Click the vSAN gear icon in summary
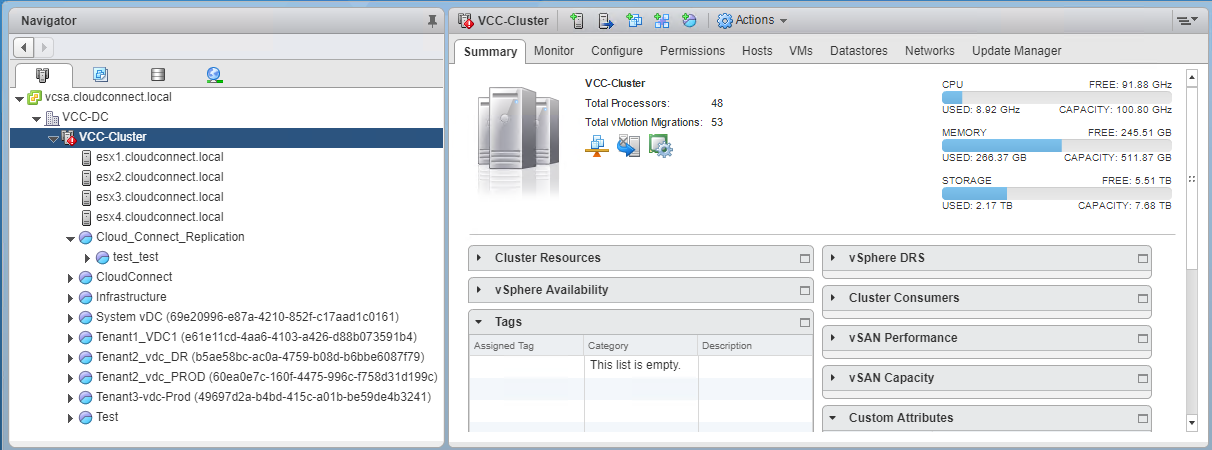 coord(660,146)
